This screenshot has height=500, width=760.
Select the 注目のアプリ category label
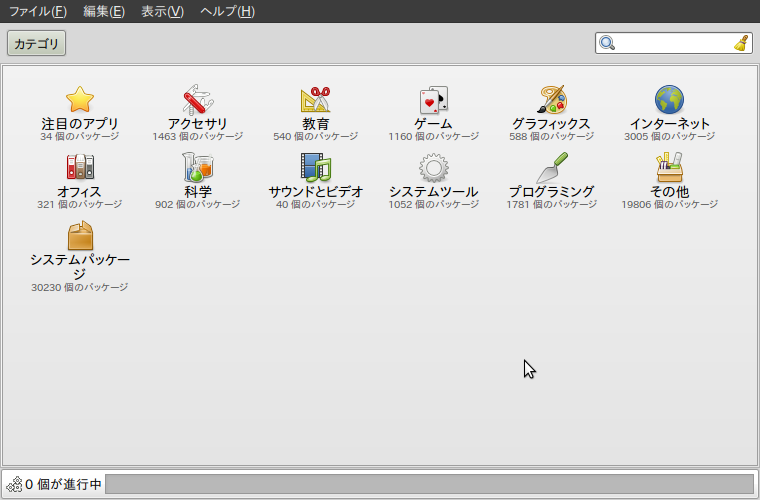point(79,124)
